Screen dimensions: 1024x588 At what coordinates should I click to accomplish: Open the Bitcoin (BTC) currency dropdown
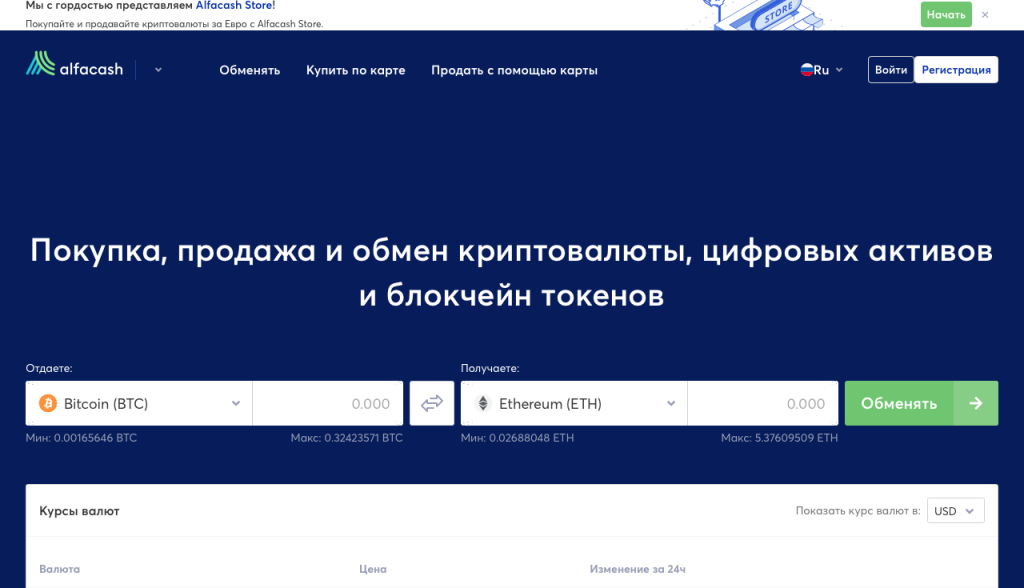pos(139,404)
